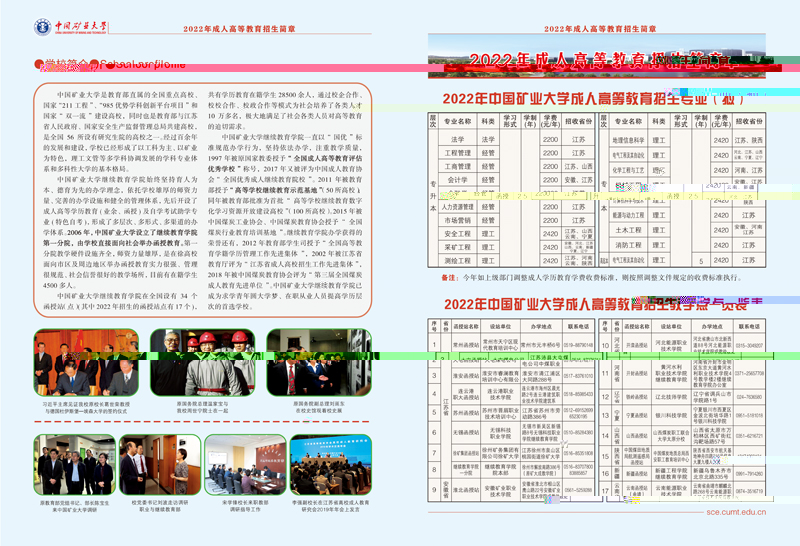Open the photo of secretary greeting a woman
This screenshot has width=800, height=546.
[x=160, y=465]
